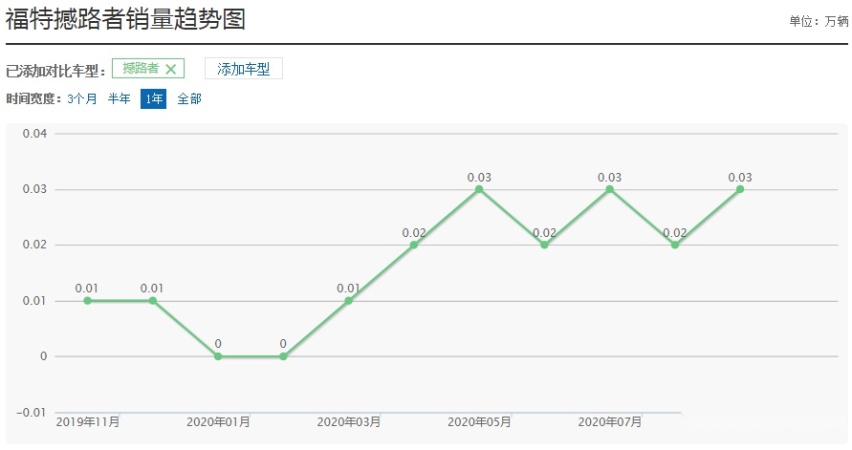Image resolution: width=852 pixels, height=450 pixels.
Task: Select the 3个月 time range
Action: tap(82, 99)
